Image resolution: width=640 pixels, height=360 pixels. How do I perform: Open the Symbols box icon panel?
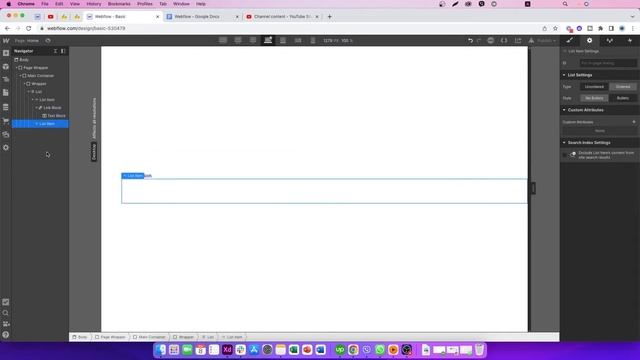pos(6,67)
